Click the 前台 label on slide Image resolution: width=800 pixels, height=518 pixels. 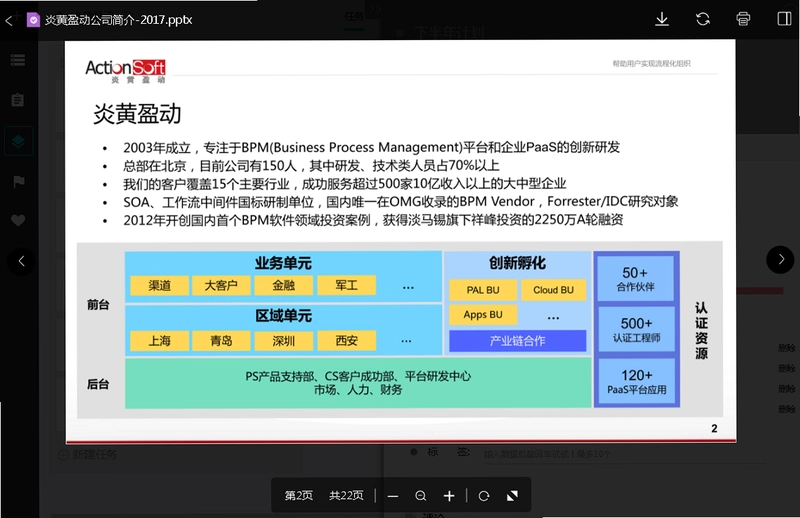pyautogui.click(x=98, y=305)
